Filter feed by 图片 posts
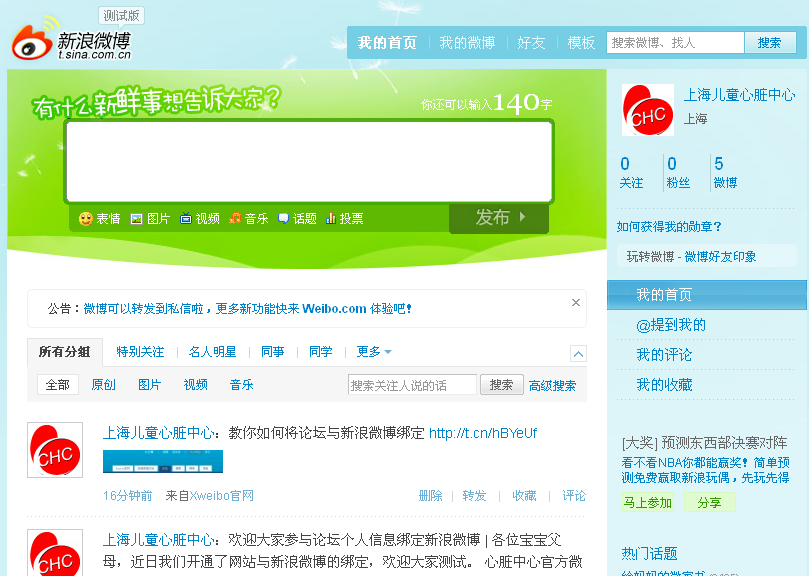 149,385
